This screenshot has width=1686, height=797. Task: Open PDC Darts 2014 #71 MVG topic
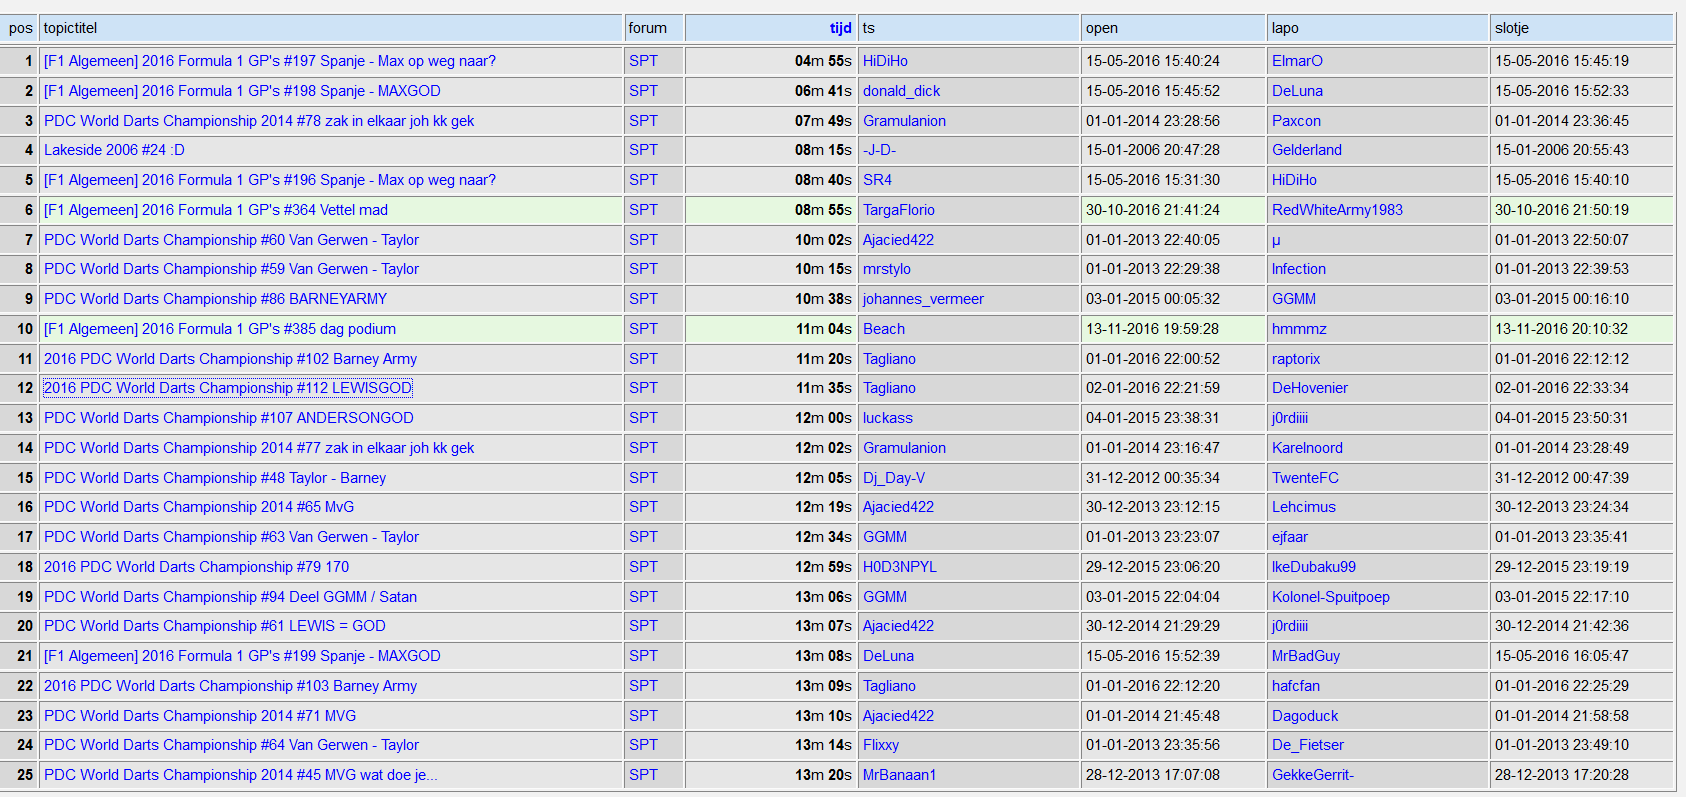[200, 716]
